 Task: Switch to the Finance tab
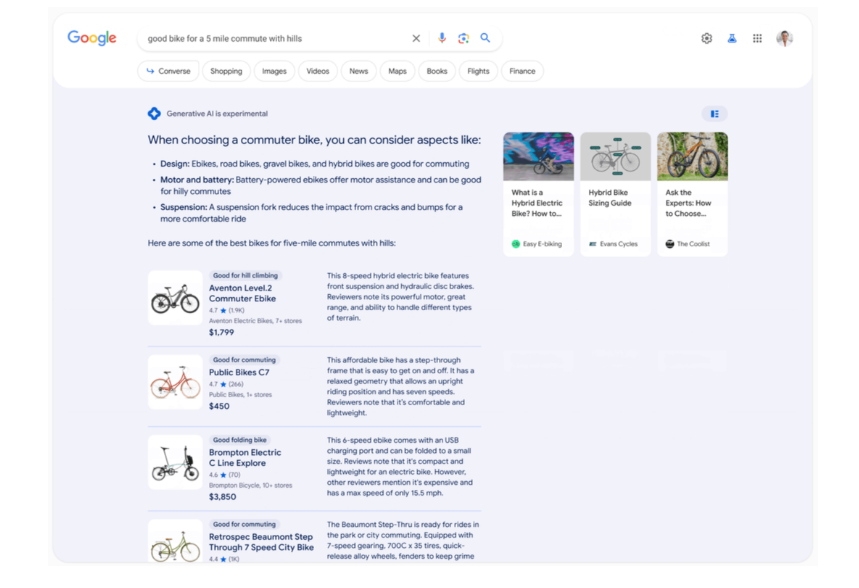click(x=523, y=71)
